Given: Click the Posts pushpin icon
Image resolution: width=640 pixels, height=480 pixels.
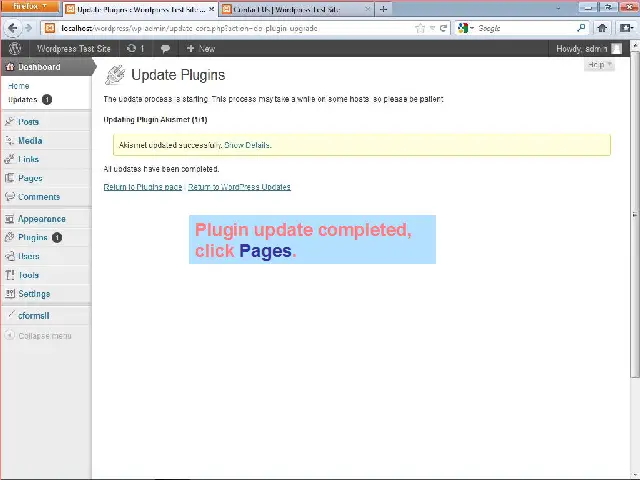Looking at the screenshot, I should pyautogui.click(x=9, y=121).
